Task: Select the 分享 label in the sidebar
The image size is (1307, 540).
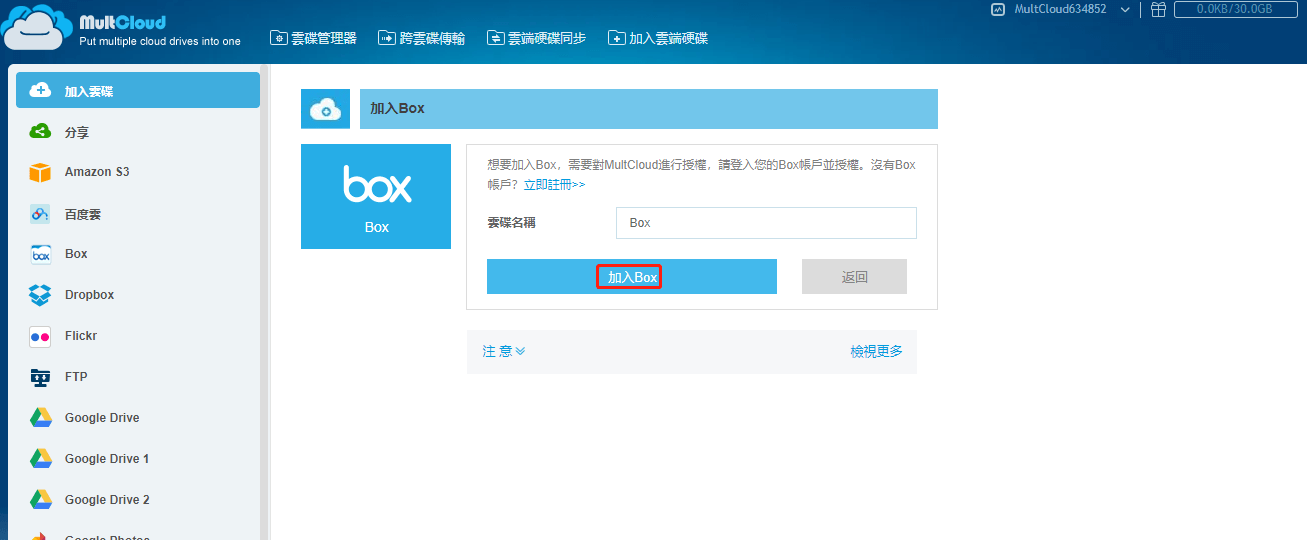Action: tap(77, 132)
